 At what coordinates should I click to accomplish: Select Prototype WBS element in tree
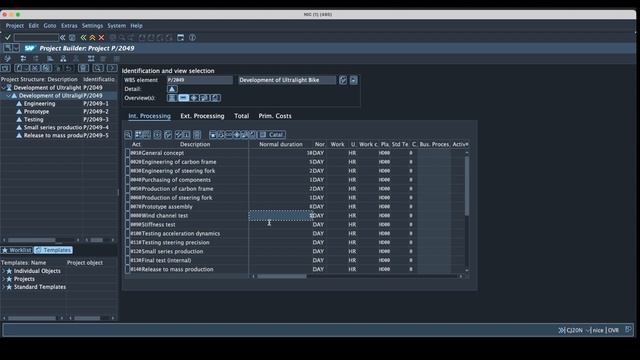pyautogui.click(x=36, y=112)
